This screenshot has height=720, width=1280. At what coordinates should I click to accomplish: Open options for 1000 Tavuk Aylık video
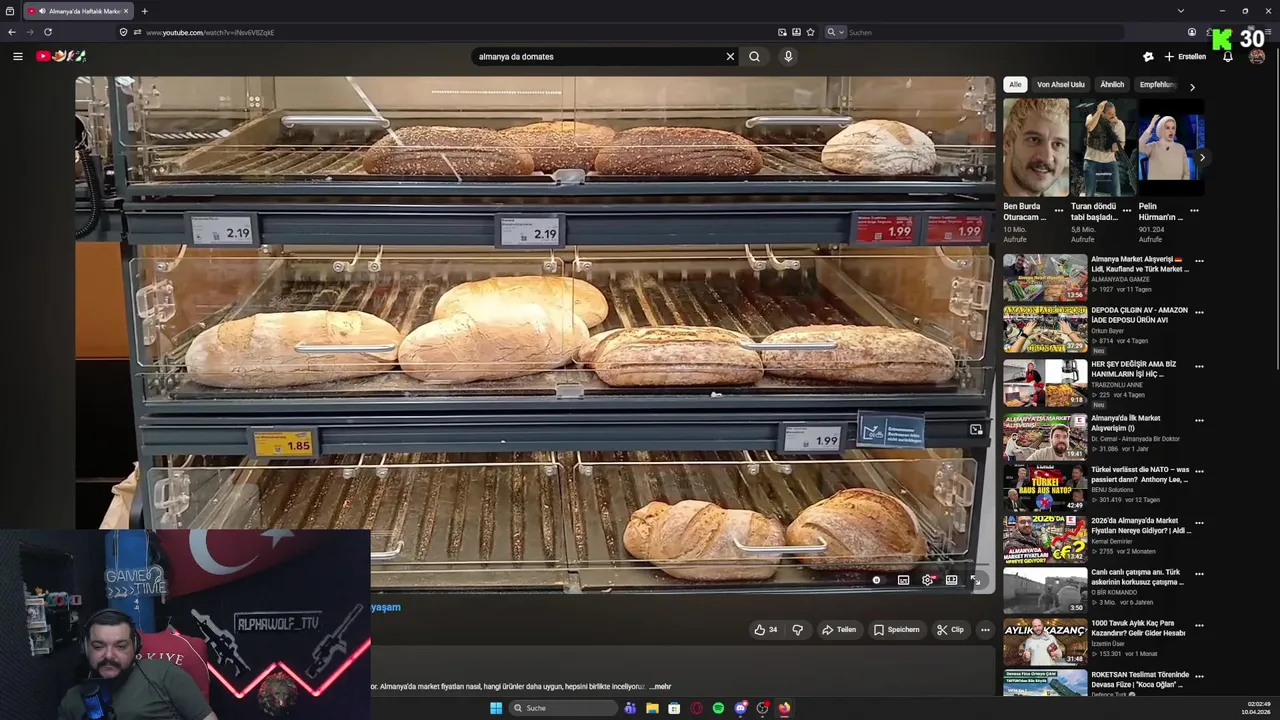click(1199, 627)
